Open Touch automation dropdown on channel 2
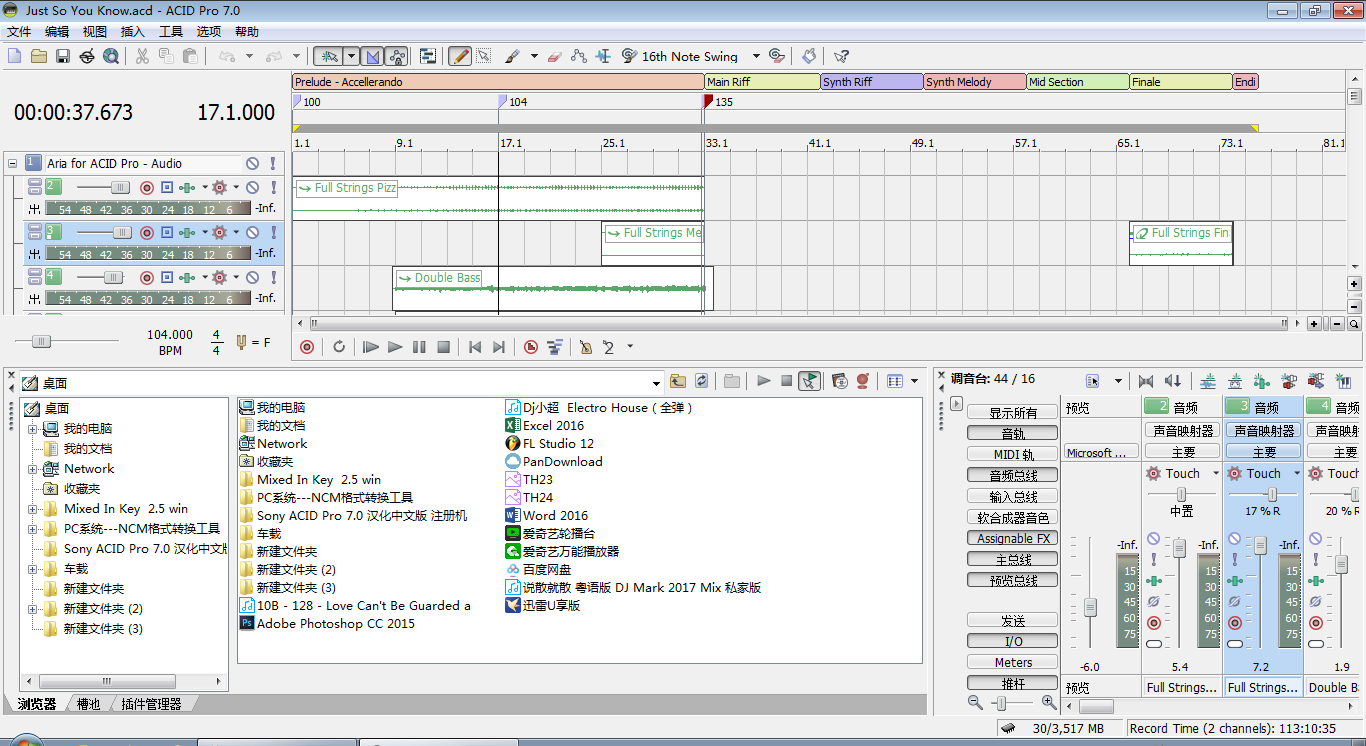 [x=1216, y=473]
